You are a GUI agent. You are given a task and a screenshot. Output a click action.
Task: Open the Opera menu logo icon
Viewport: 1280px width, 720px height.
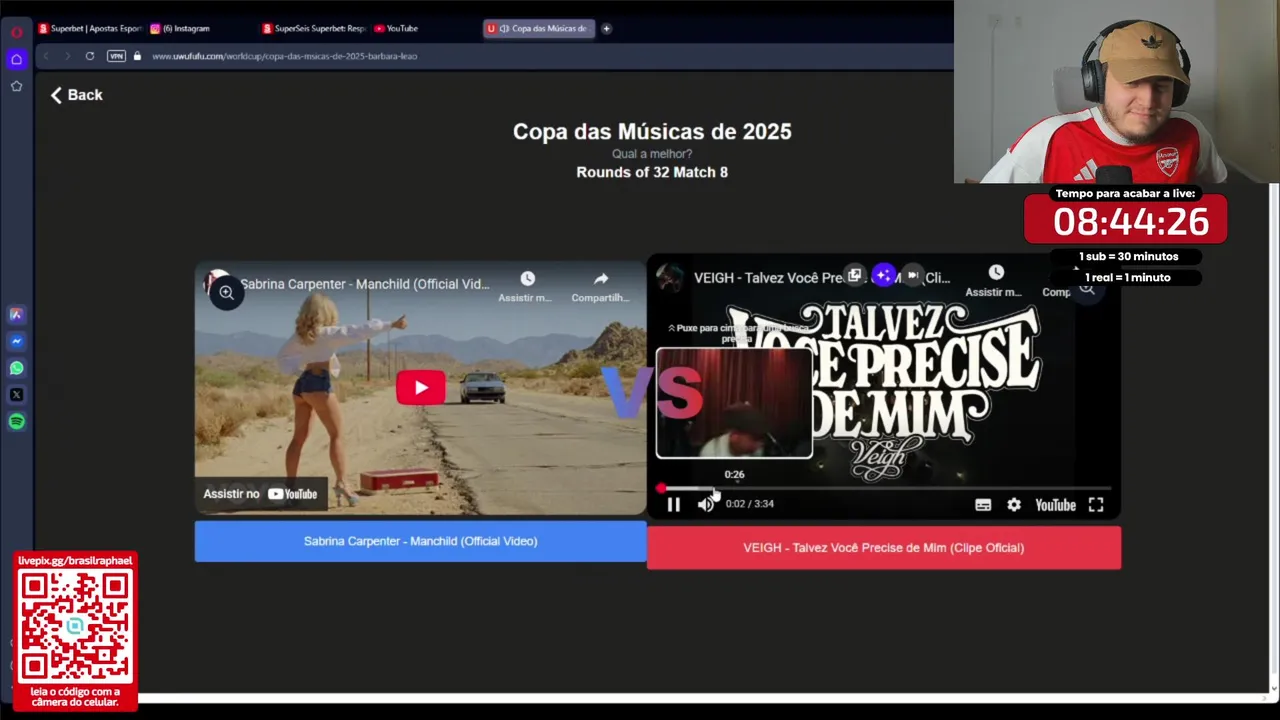16,32
